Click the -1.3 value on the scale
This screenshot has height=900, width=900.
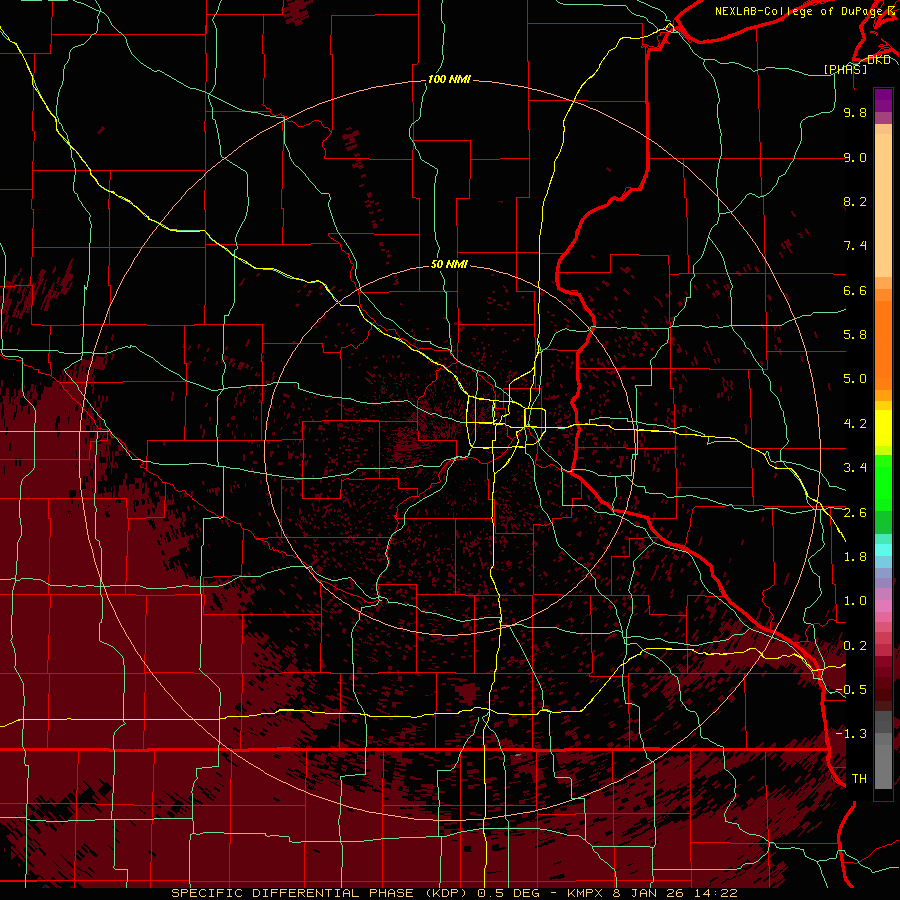851,734
